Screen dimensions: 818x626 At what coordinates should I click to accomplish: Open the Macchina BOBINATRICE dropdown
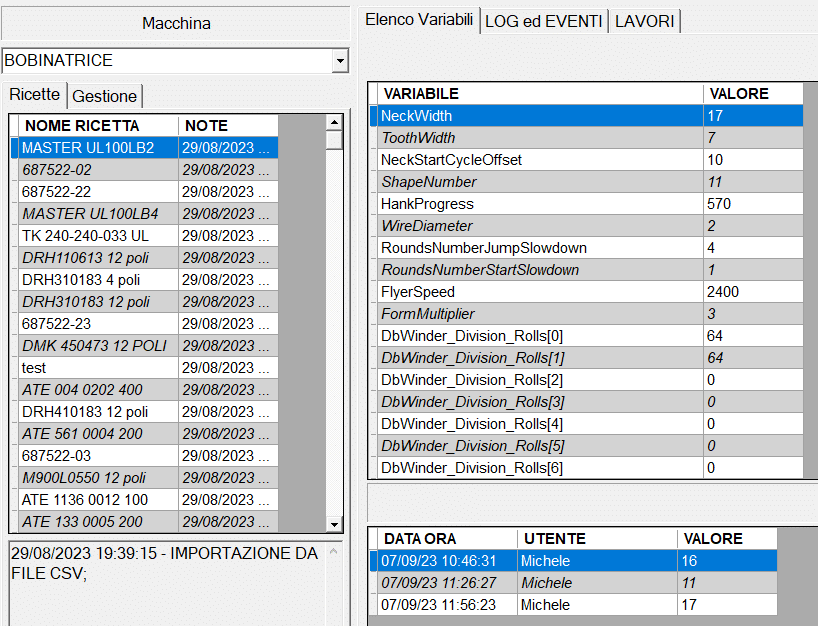pyautogui.click(x=341, y=61)
